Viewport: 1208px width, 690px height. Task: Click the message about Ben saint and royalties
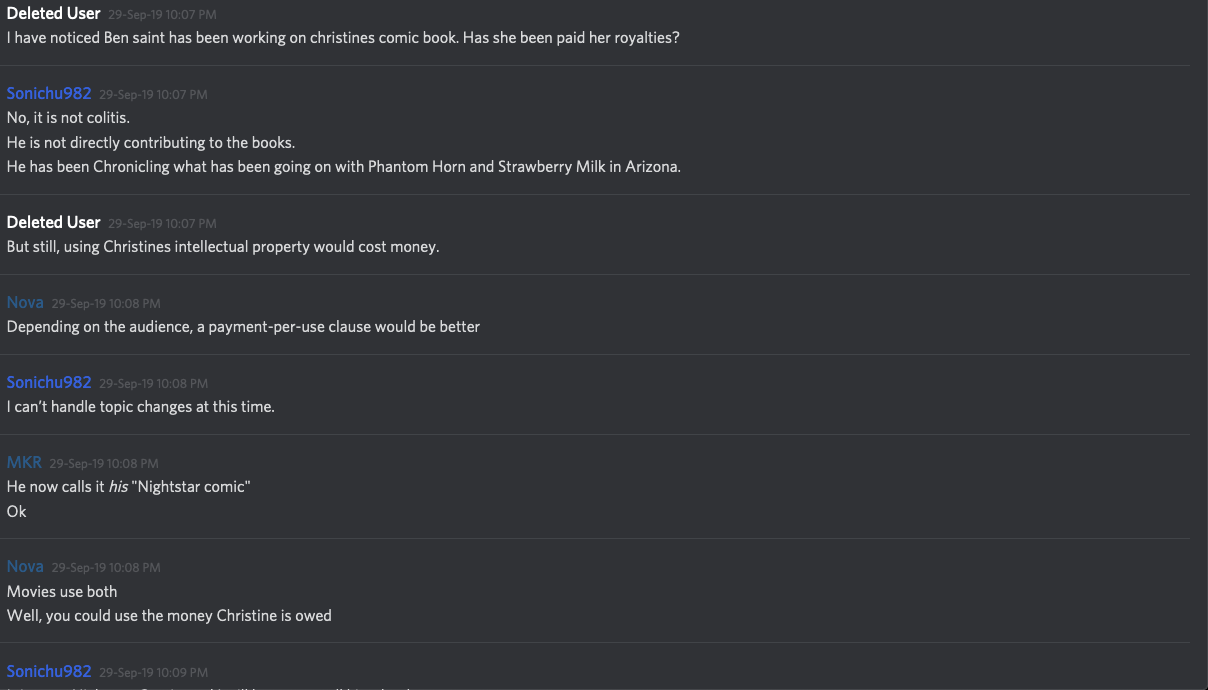tap(343, 38)
